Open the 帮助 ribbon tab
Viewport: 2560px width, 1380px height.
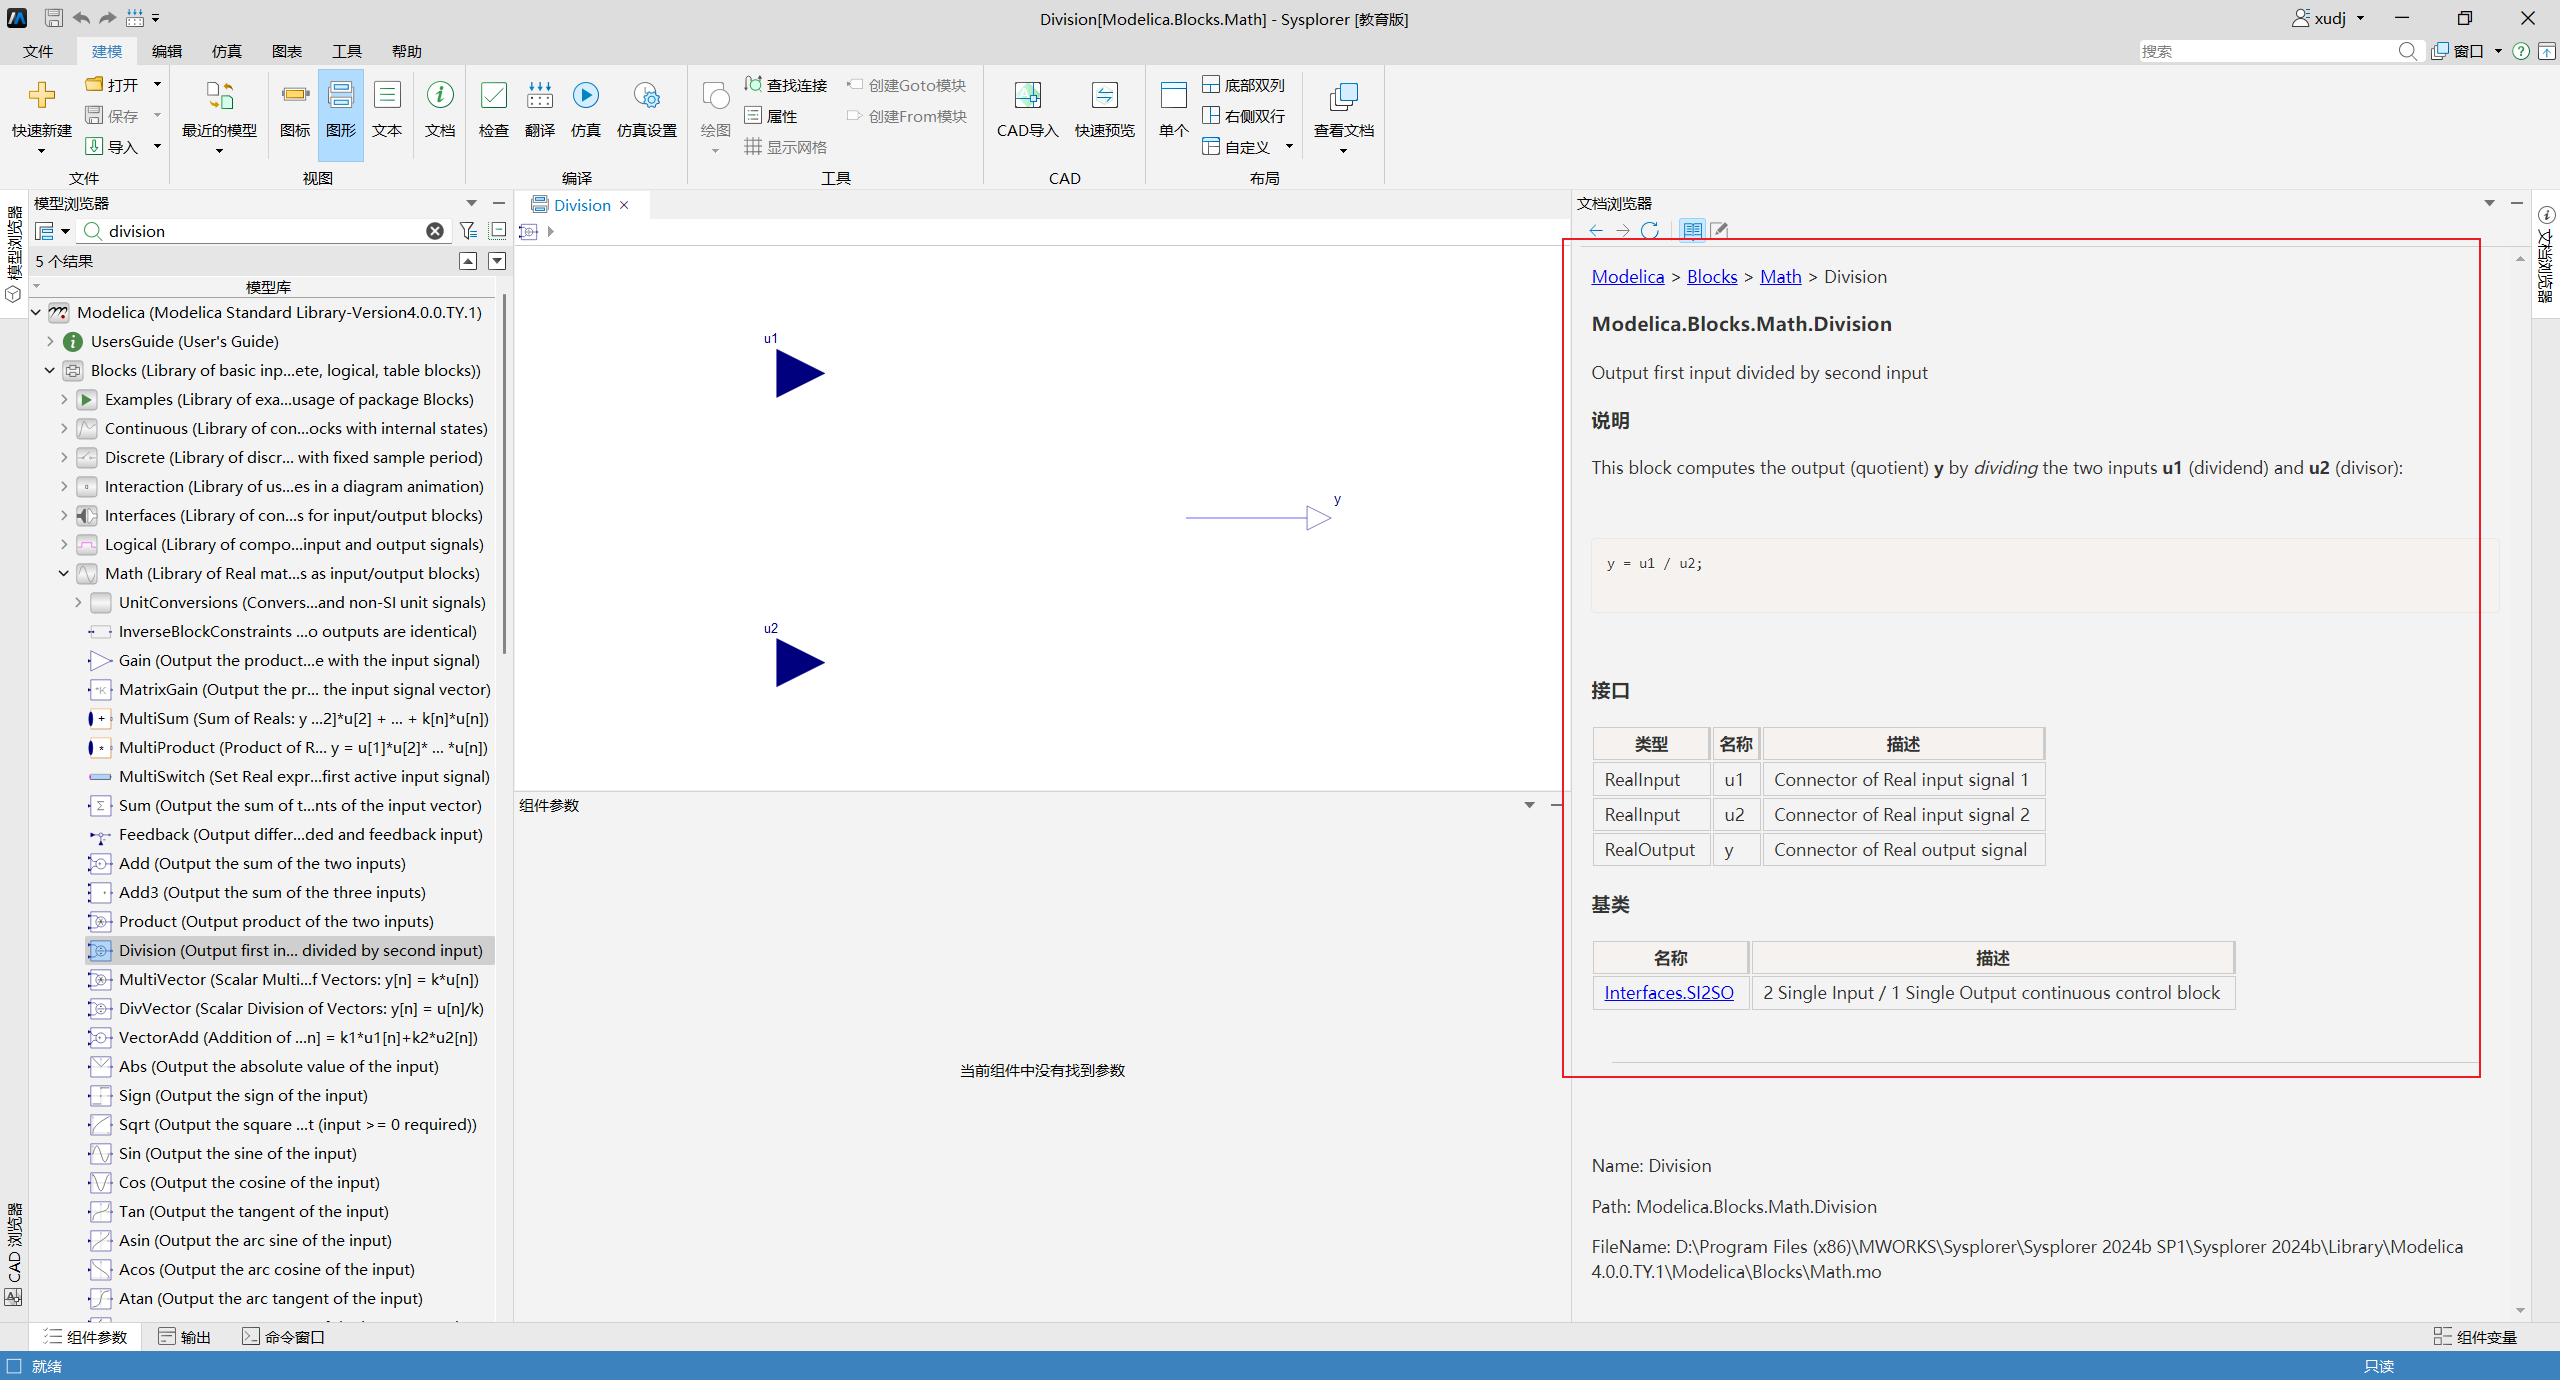[407, 51]
